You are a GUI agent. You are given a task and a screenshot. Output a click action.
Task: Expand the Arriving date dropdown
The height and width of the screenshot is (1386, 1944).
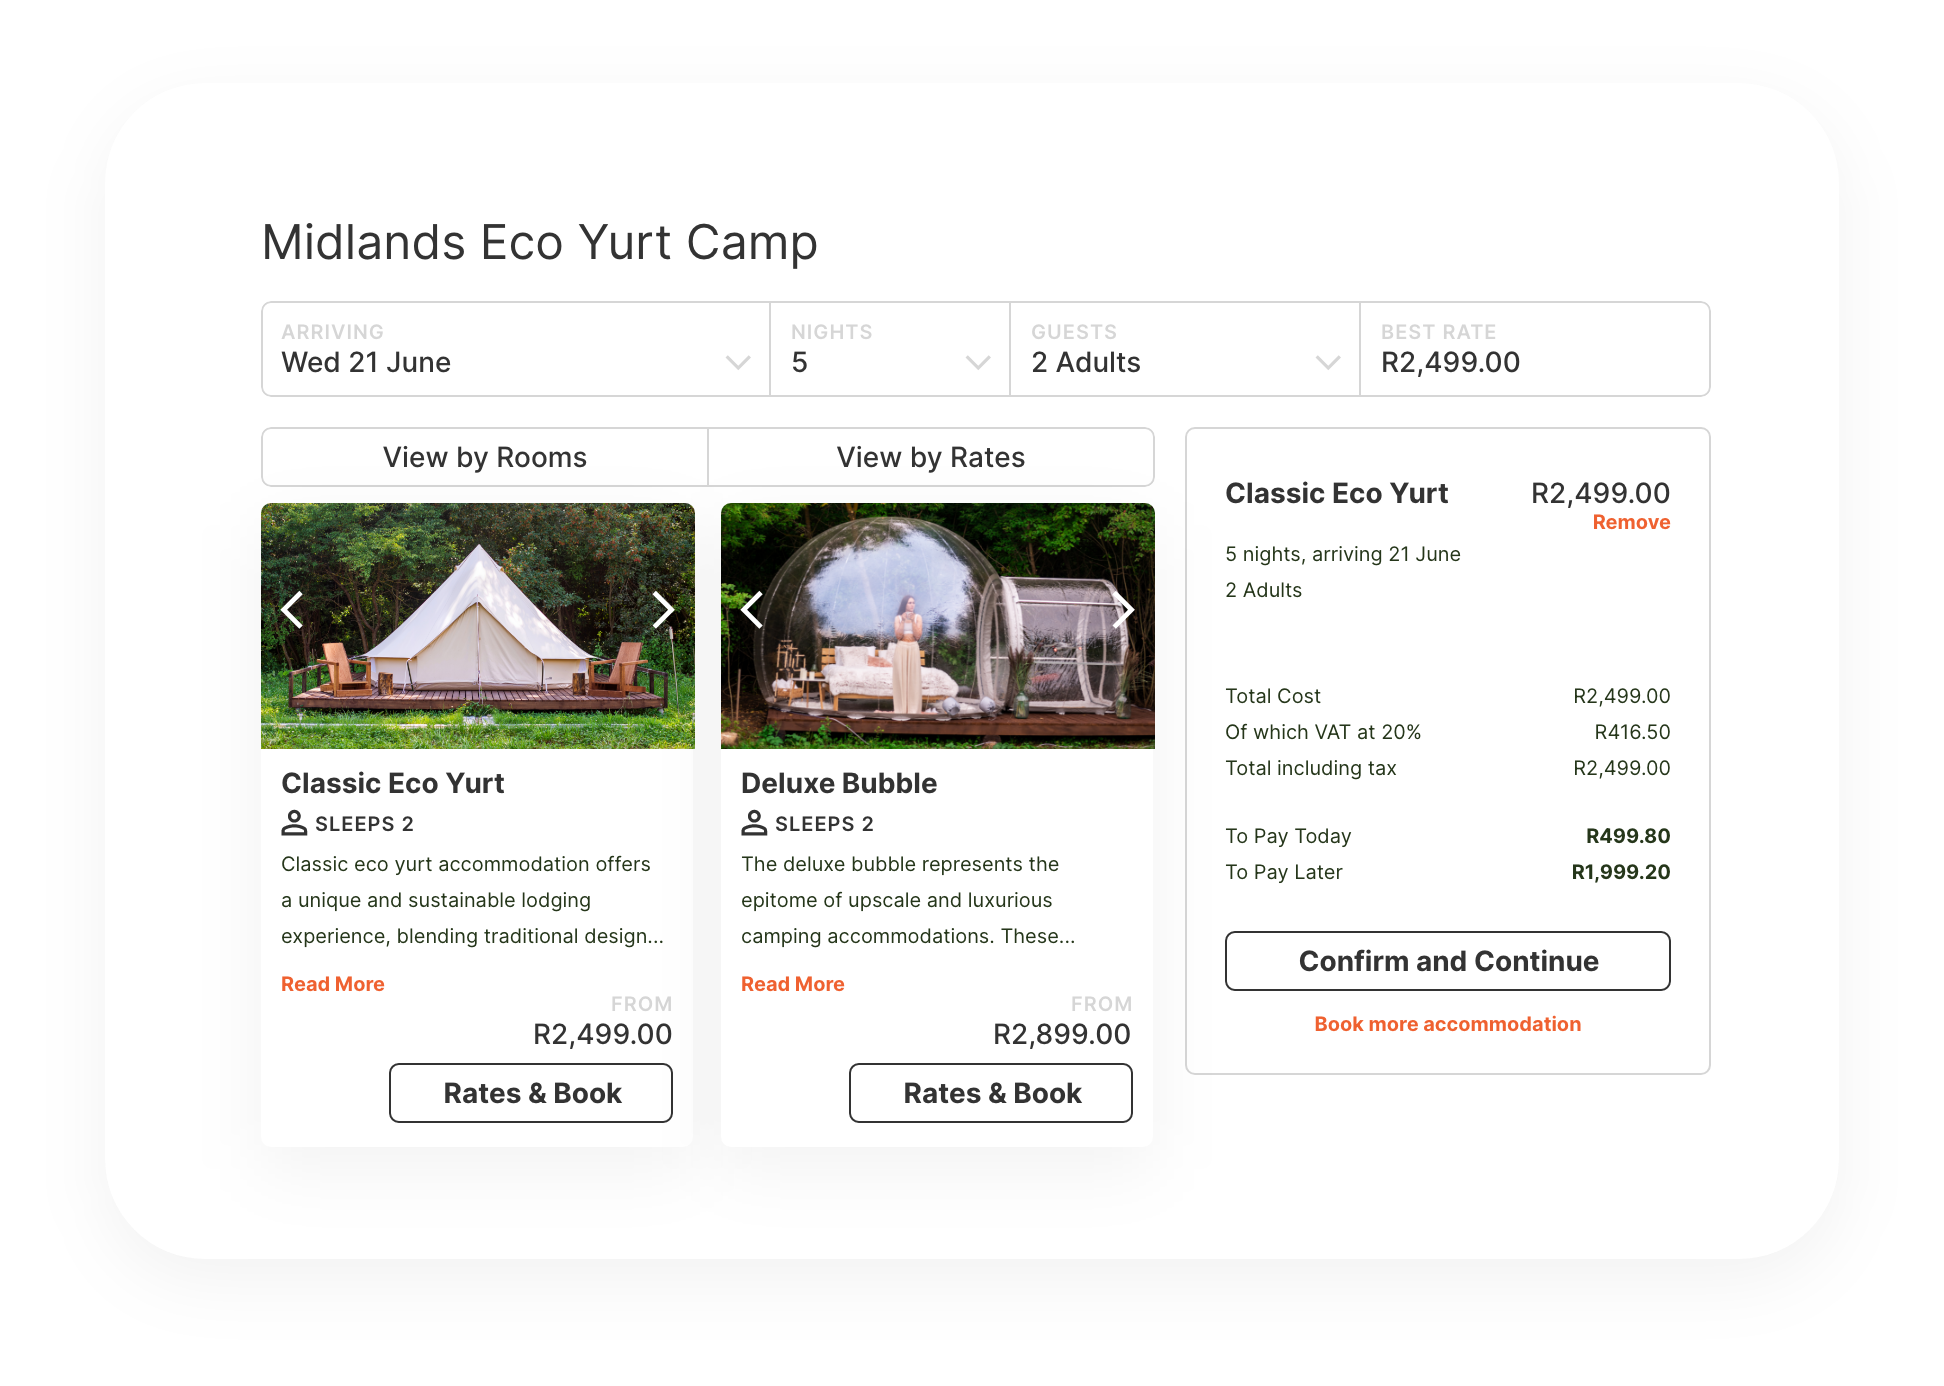[516, 349]
